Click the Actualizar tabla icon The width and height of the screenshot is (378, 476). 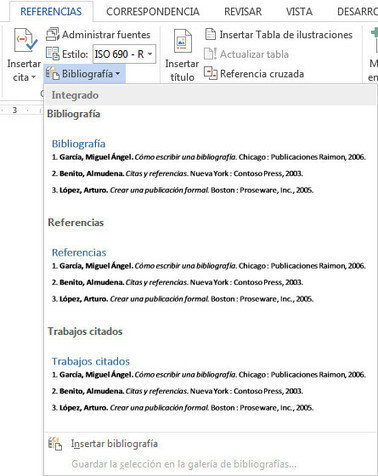click(x=210, y=54)
